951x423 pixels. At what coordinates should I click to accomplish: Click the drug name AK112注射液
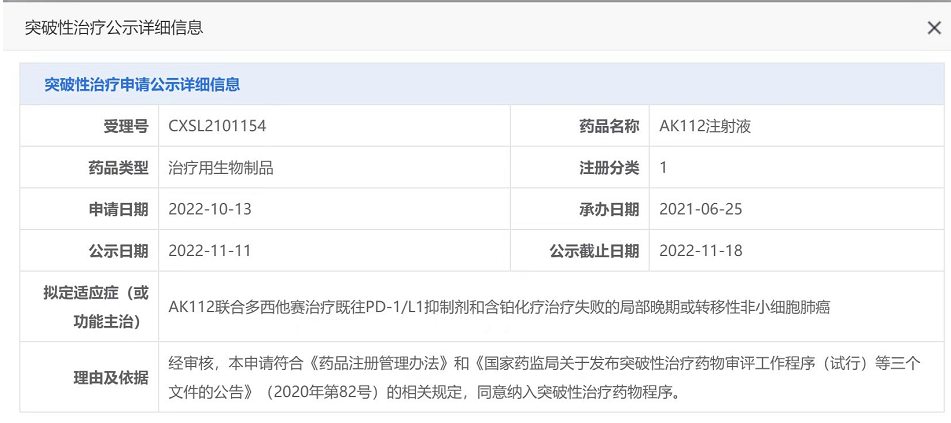tap(704, 126)
